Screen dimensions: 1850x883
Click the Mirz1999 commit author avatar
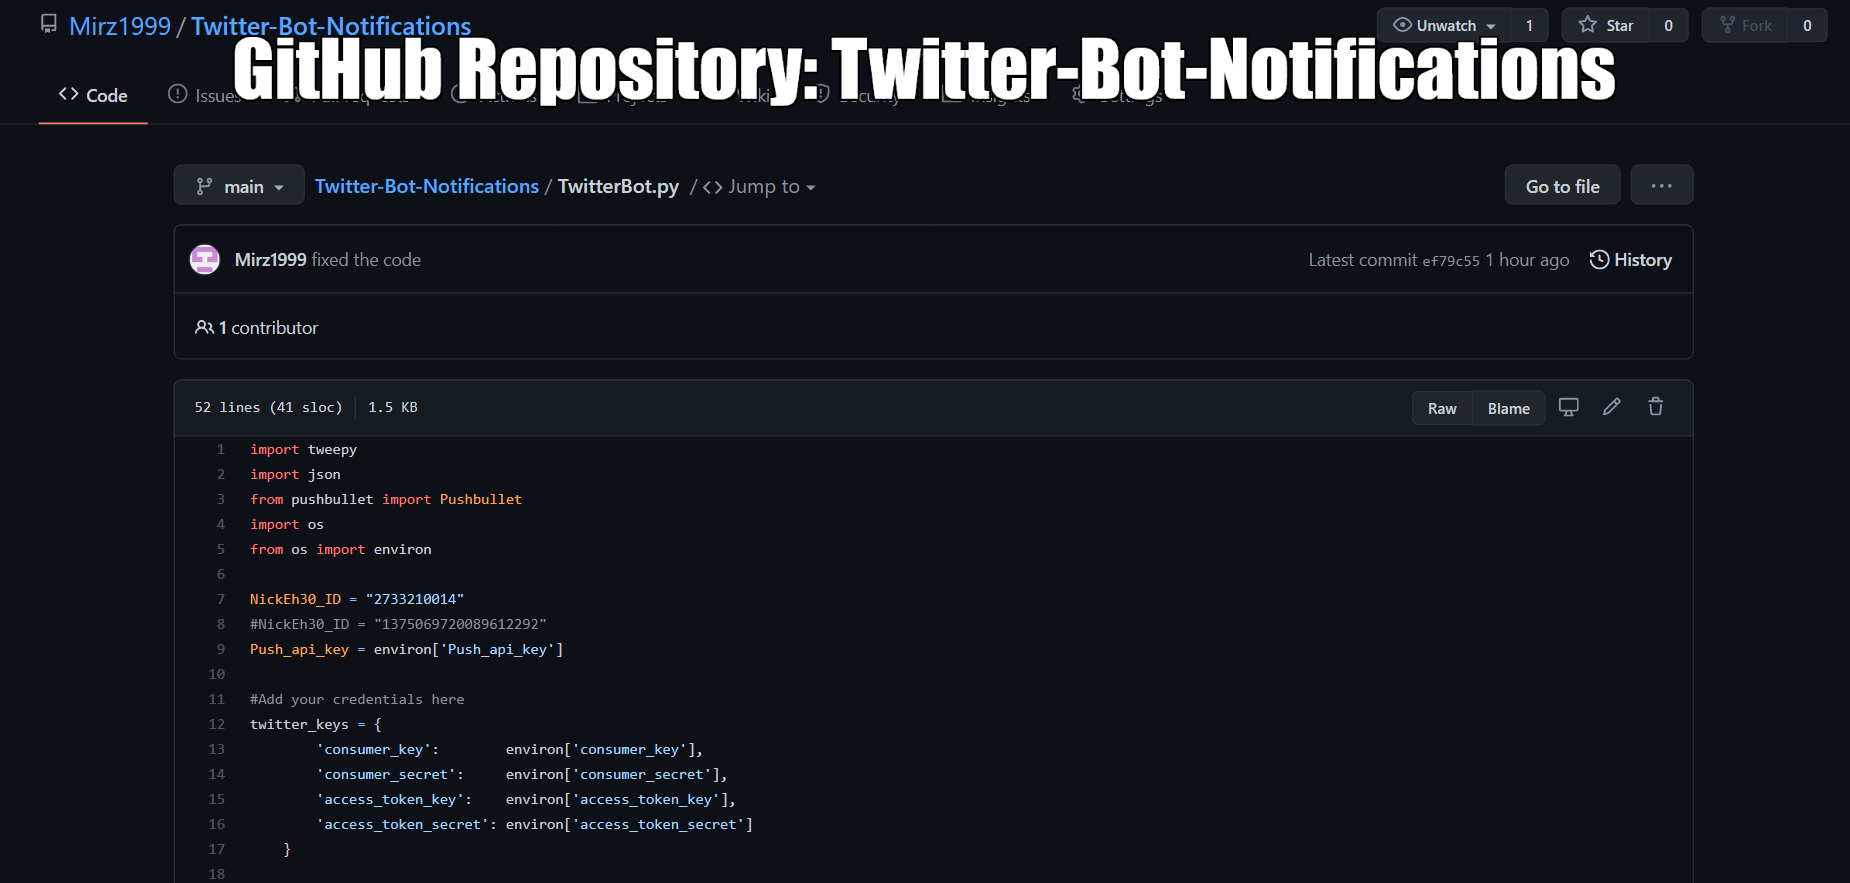tap(205, 260)
